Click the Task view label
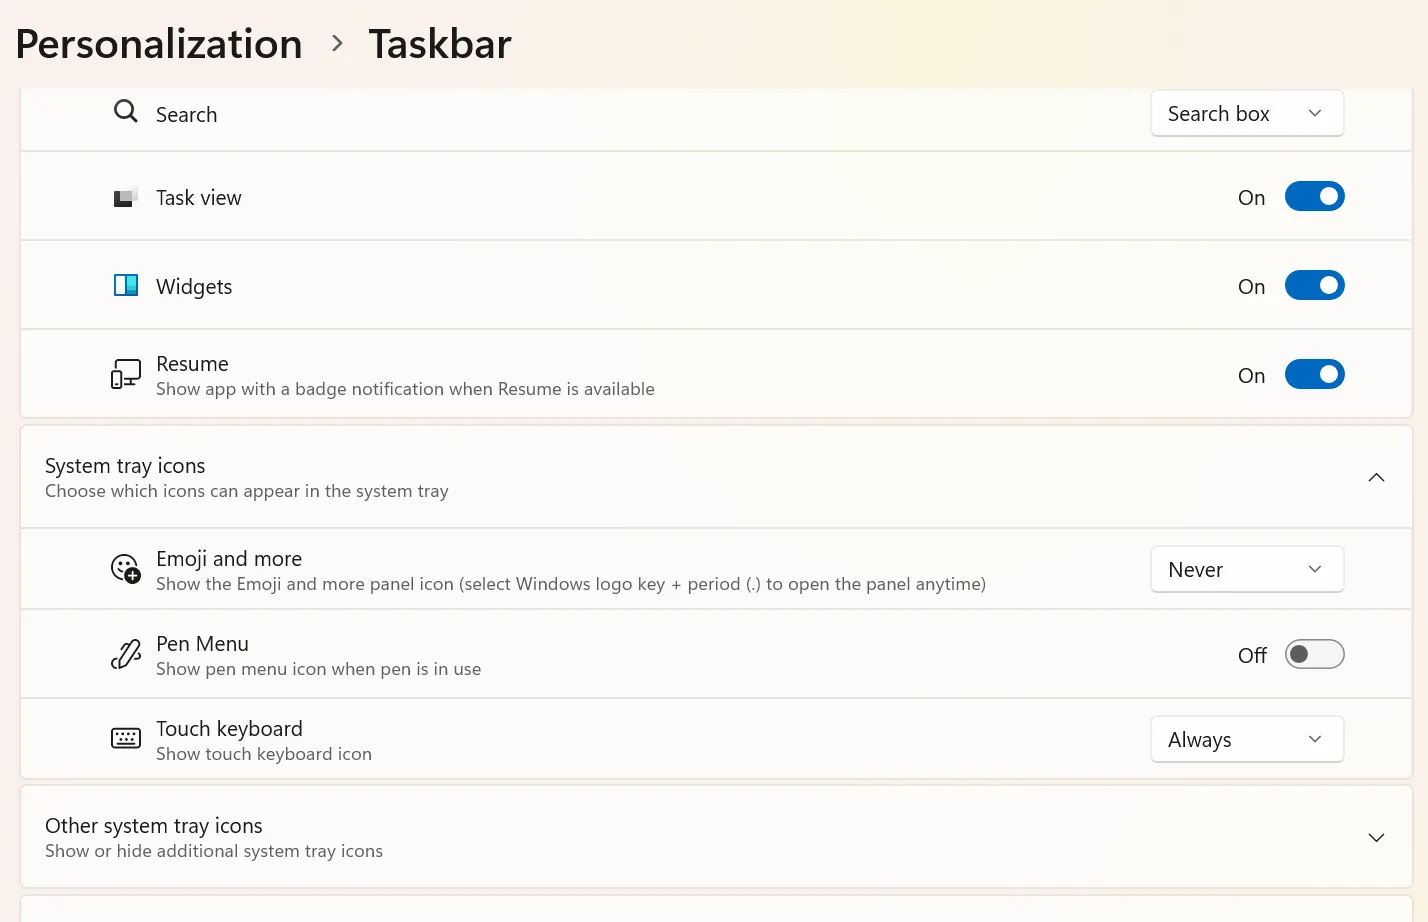 point(199,198)
